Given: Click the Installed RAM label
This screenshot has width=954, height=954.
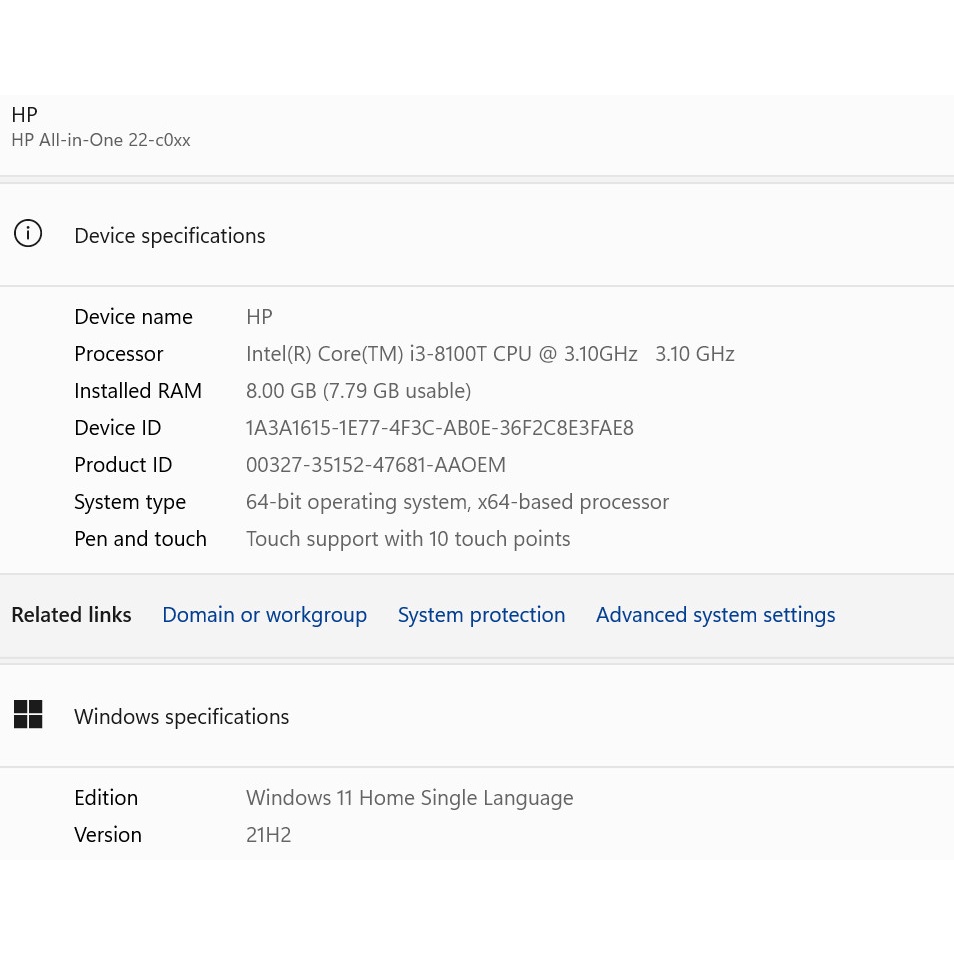Looking at the screenshot, I should 138,391.
